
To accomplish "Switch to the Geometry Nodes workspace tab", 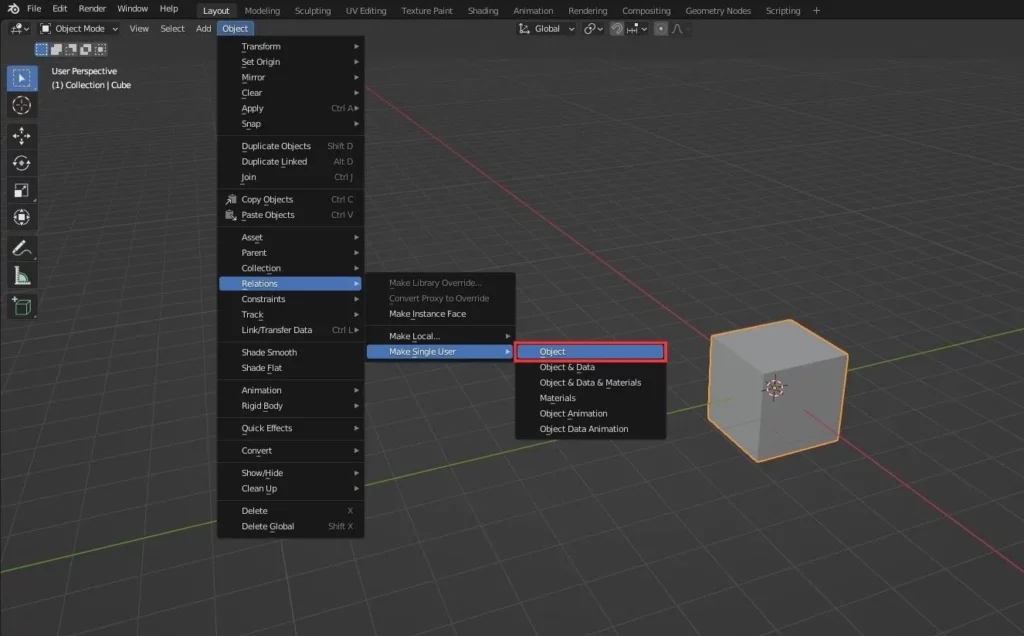I will (718, 11).
